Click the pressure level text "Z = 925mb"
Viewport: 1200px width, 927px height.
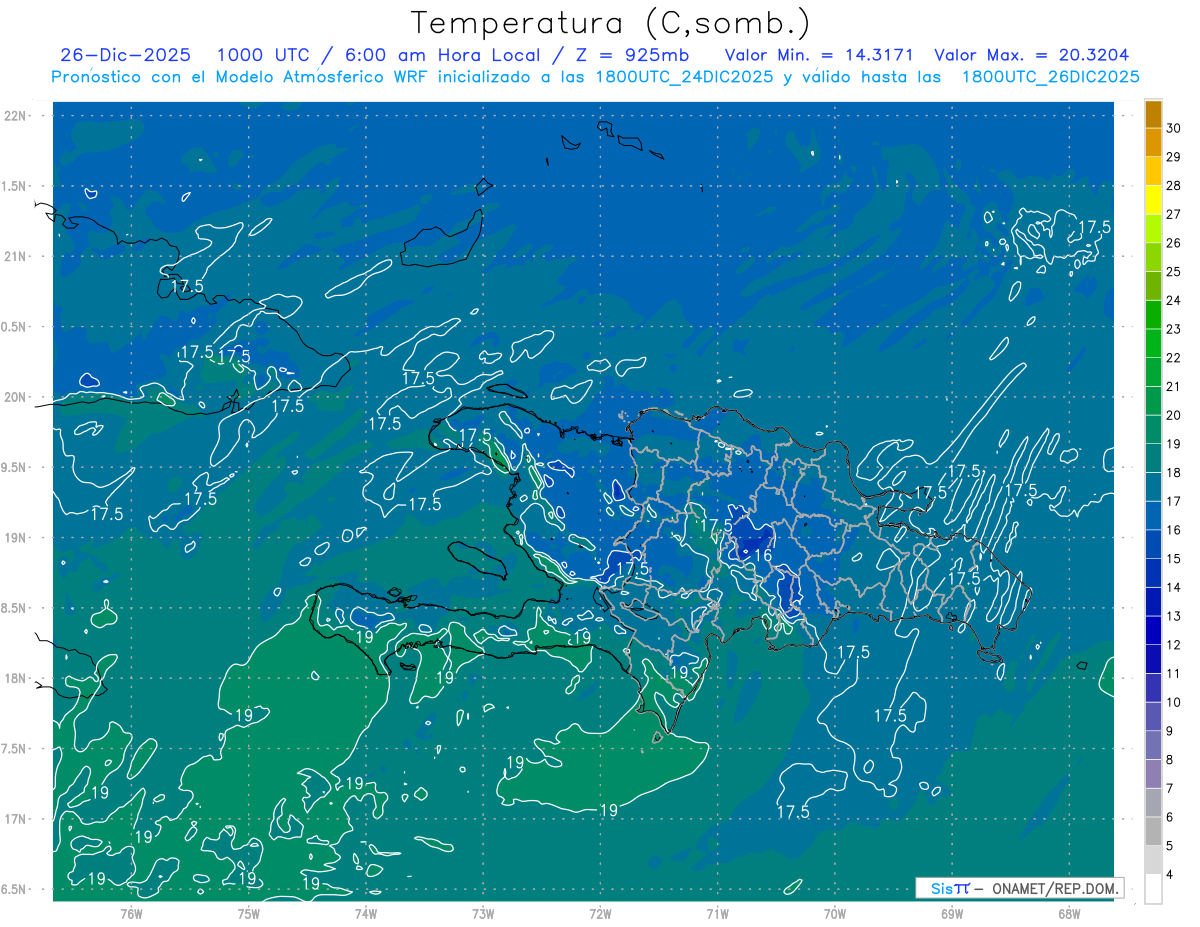pyautogui.click(x=628, y=55)
